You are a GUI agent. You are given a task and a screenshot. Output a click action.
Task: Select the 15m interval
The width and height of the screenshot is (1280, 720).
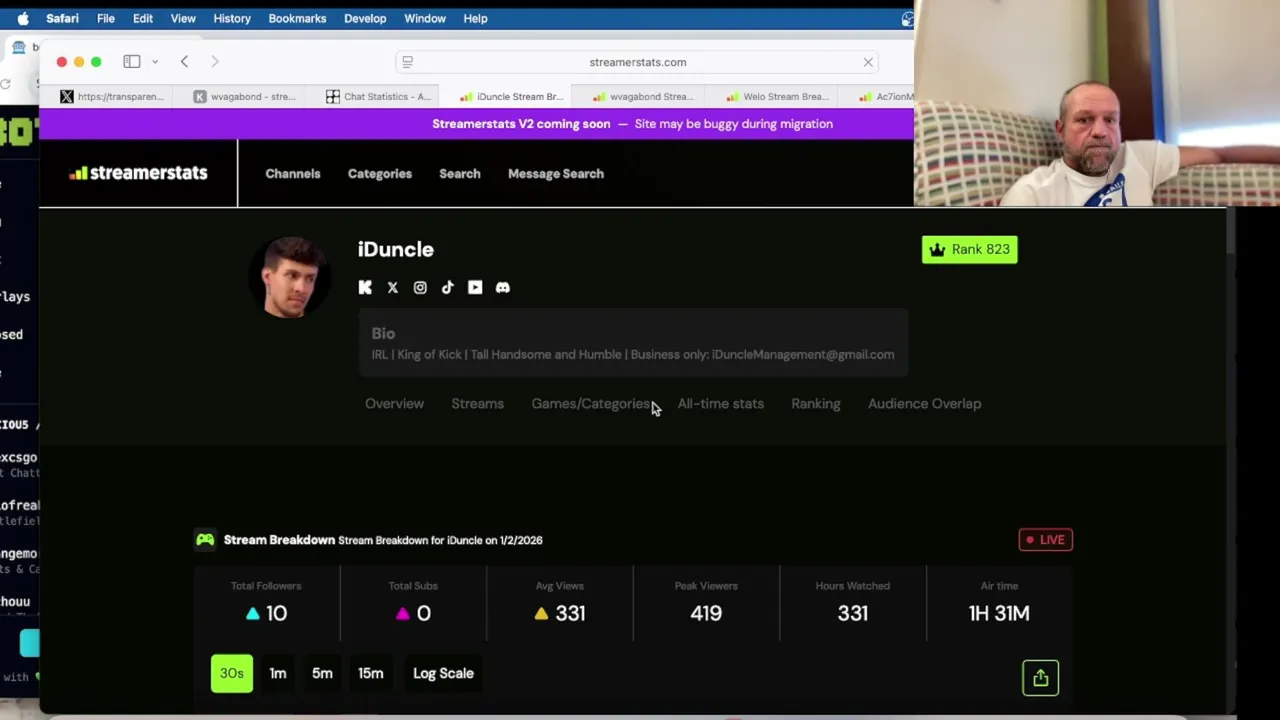370,673
